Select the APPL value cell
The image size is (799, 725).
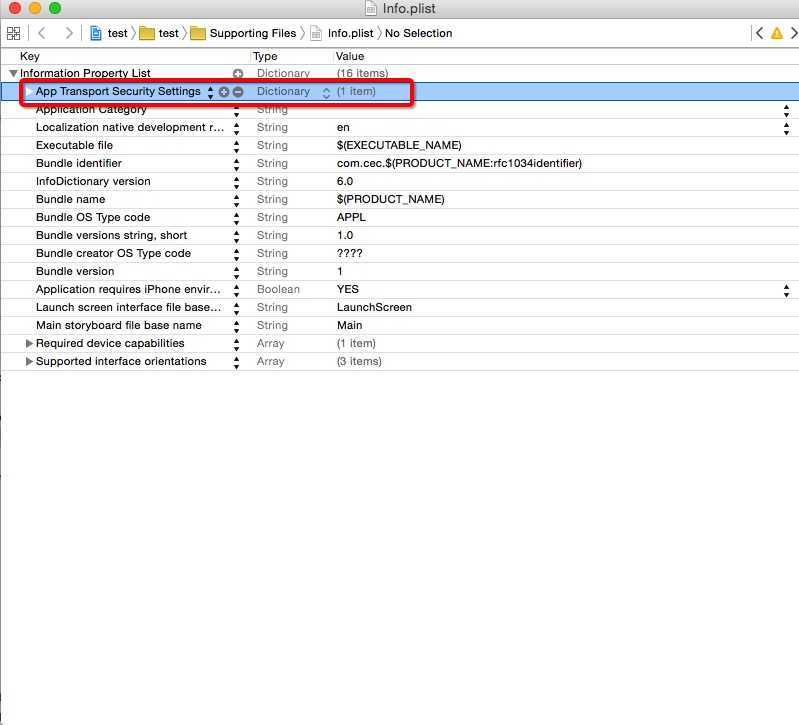coord(351,218)
